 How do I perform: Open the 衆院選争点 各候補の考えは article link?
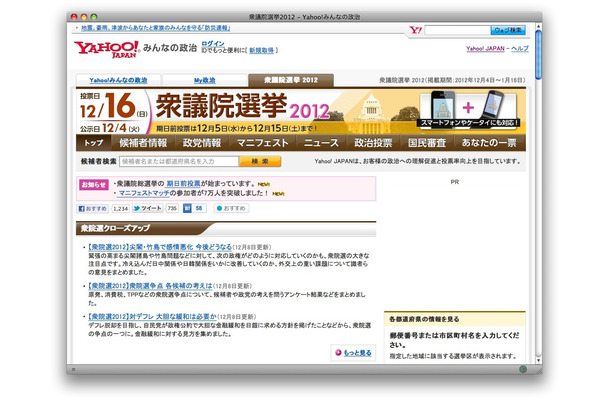[x=150, y=286]
